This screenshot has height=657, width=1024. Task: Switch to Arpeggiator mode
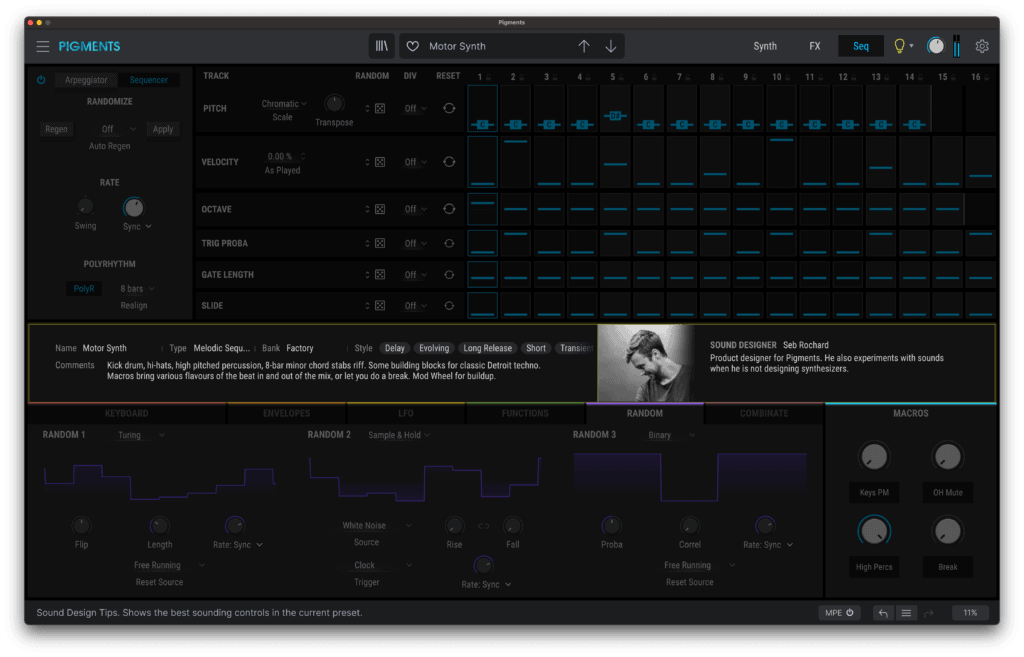coord(86,80)
